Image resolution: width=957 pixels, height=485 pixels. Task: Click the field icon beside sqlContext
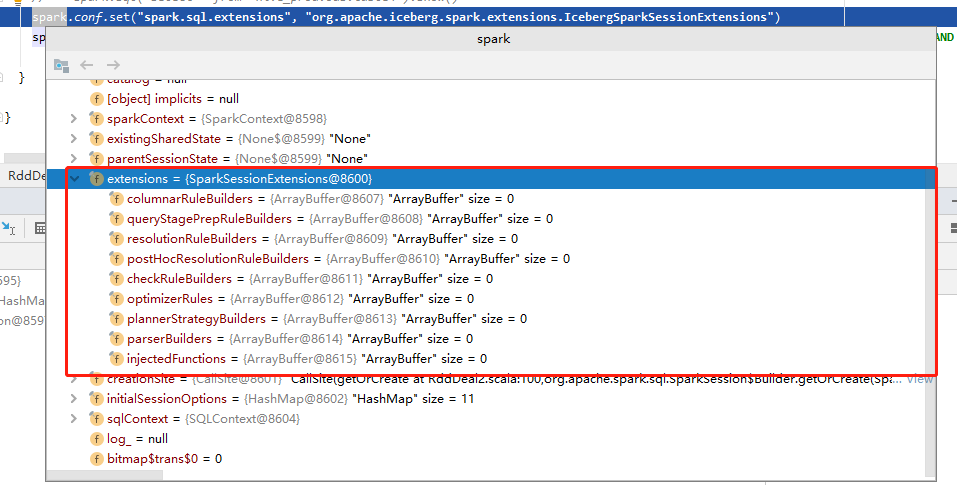(96, 419)
